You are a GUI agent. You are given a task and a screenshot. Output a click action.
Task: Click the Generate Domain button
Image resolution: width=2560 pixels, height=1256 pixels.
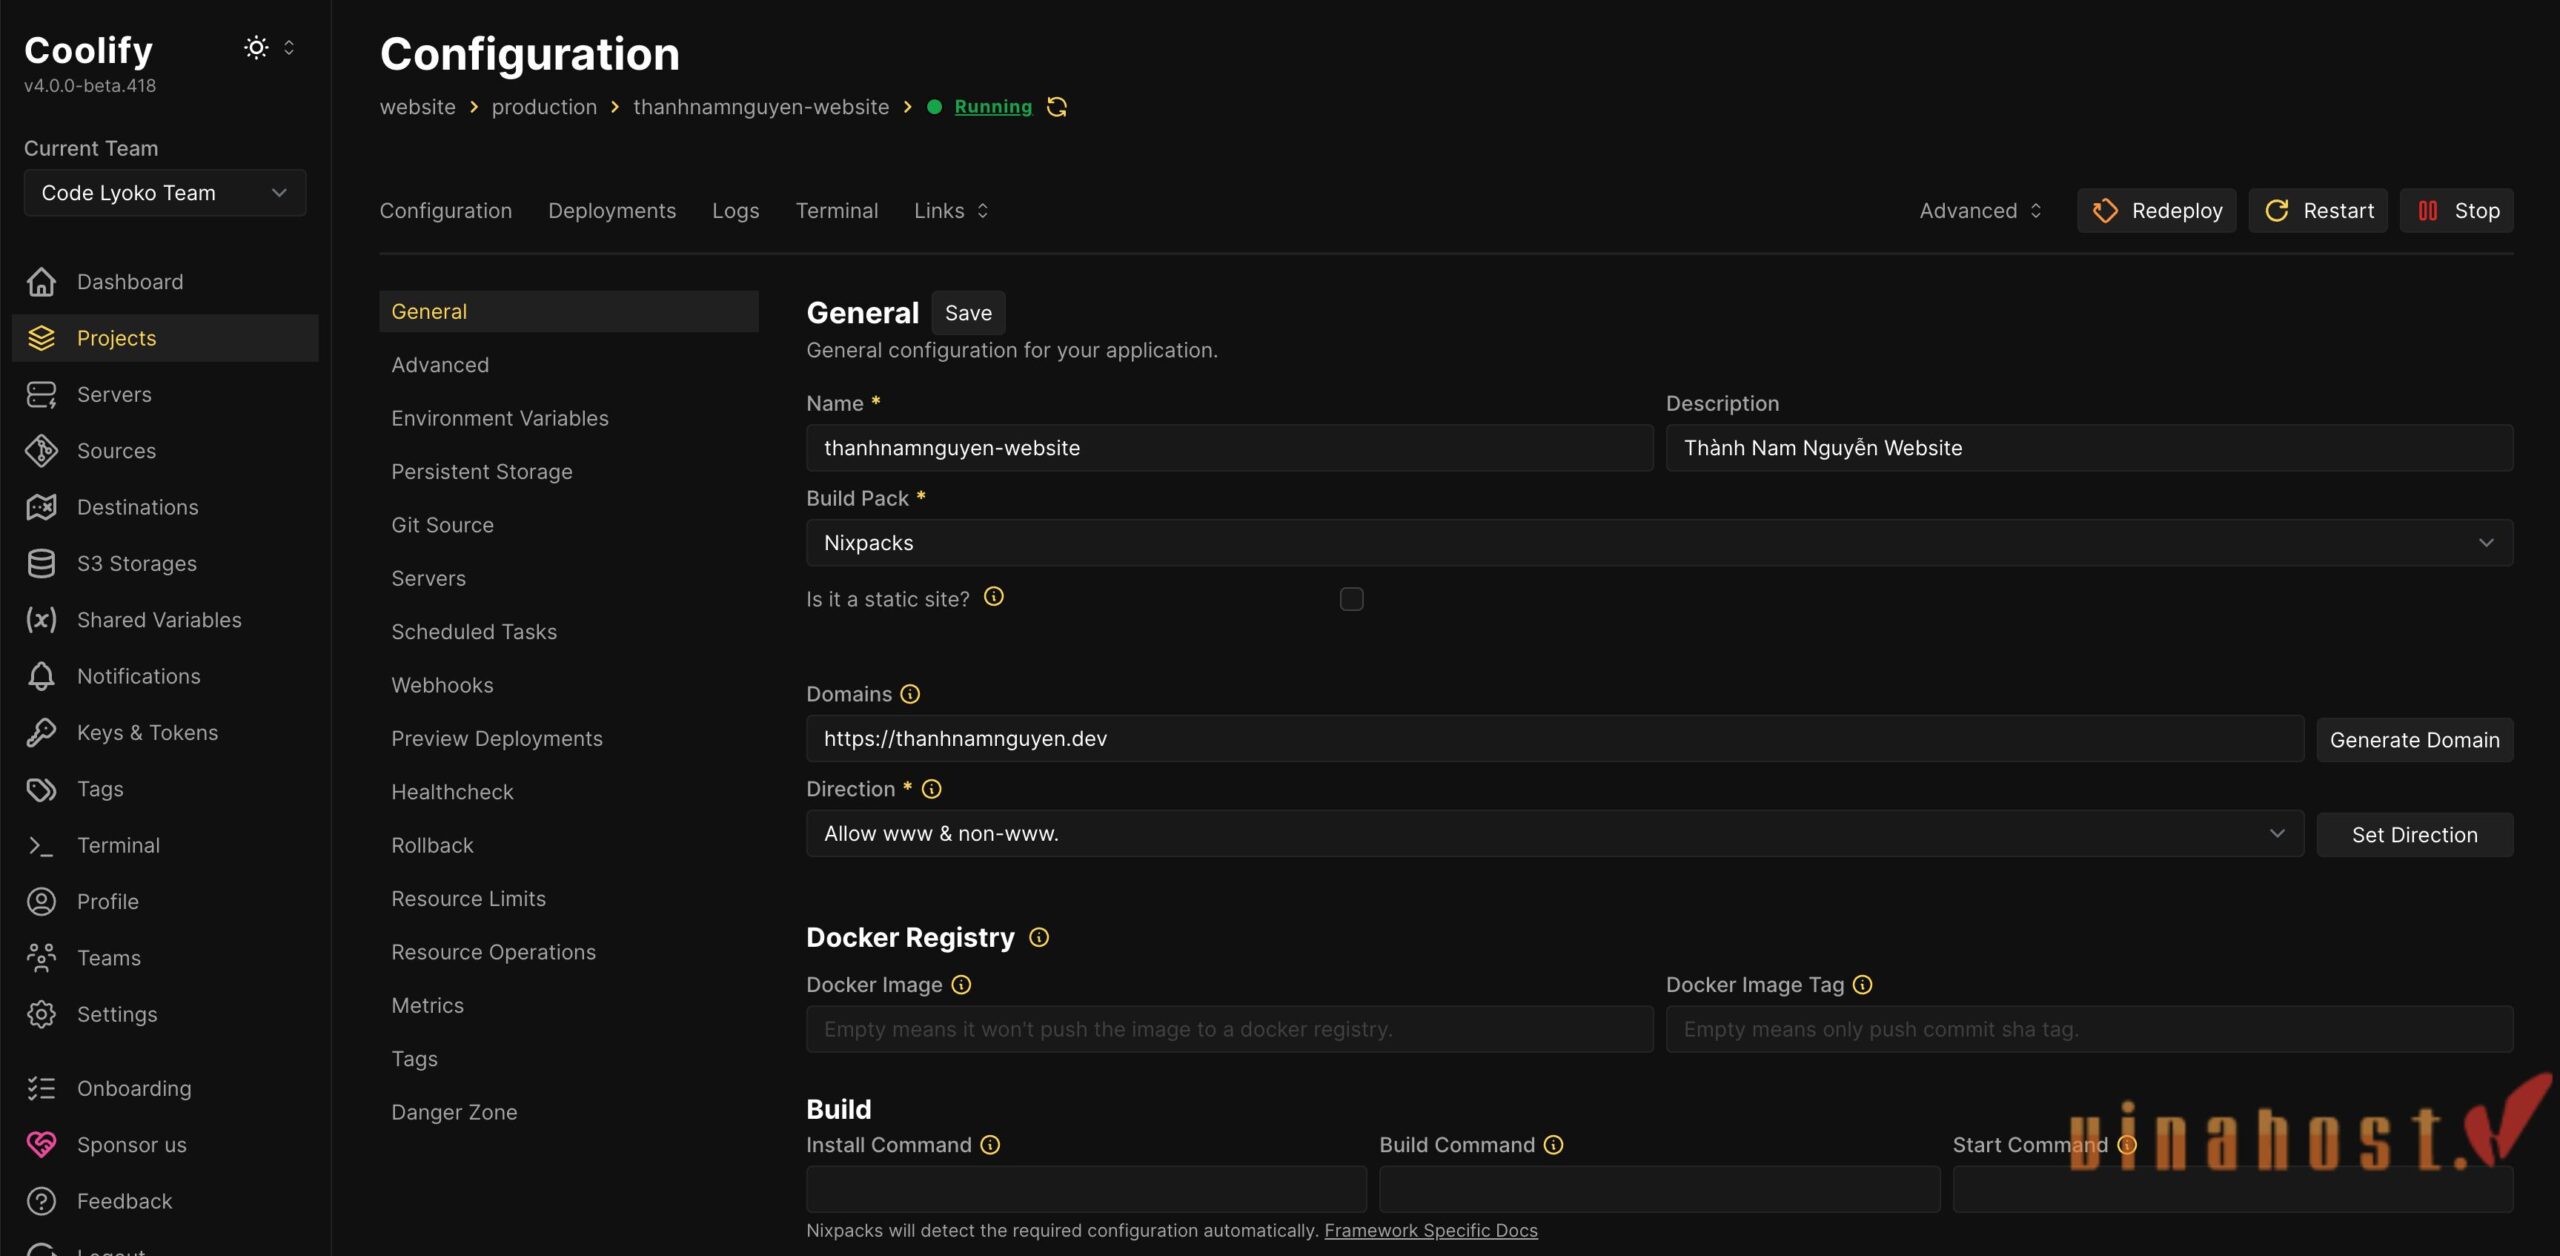tap(2415, 740)
